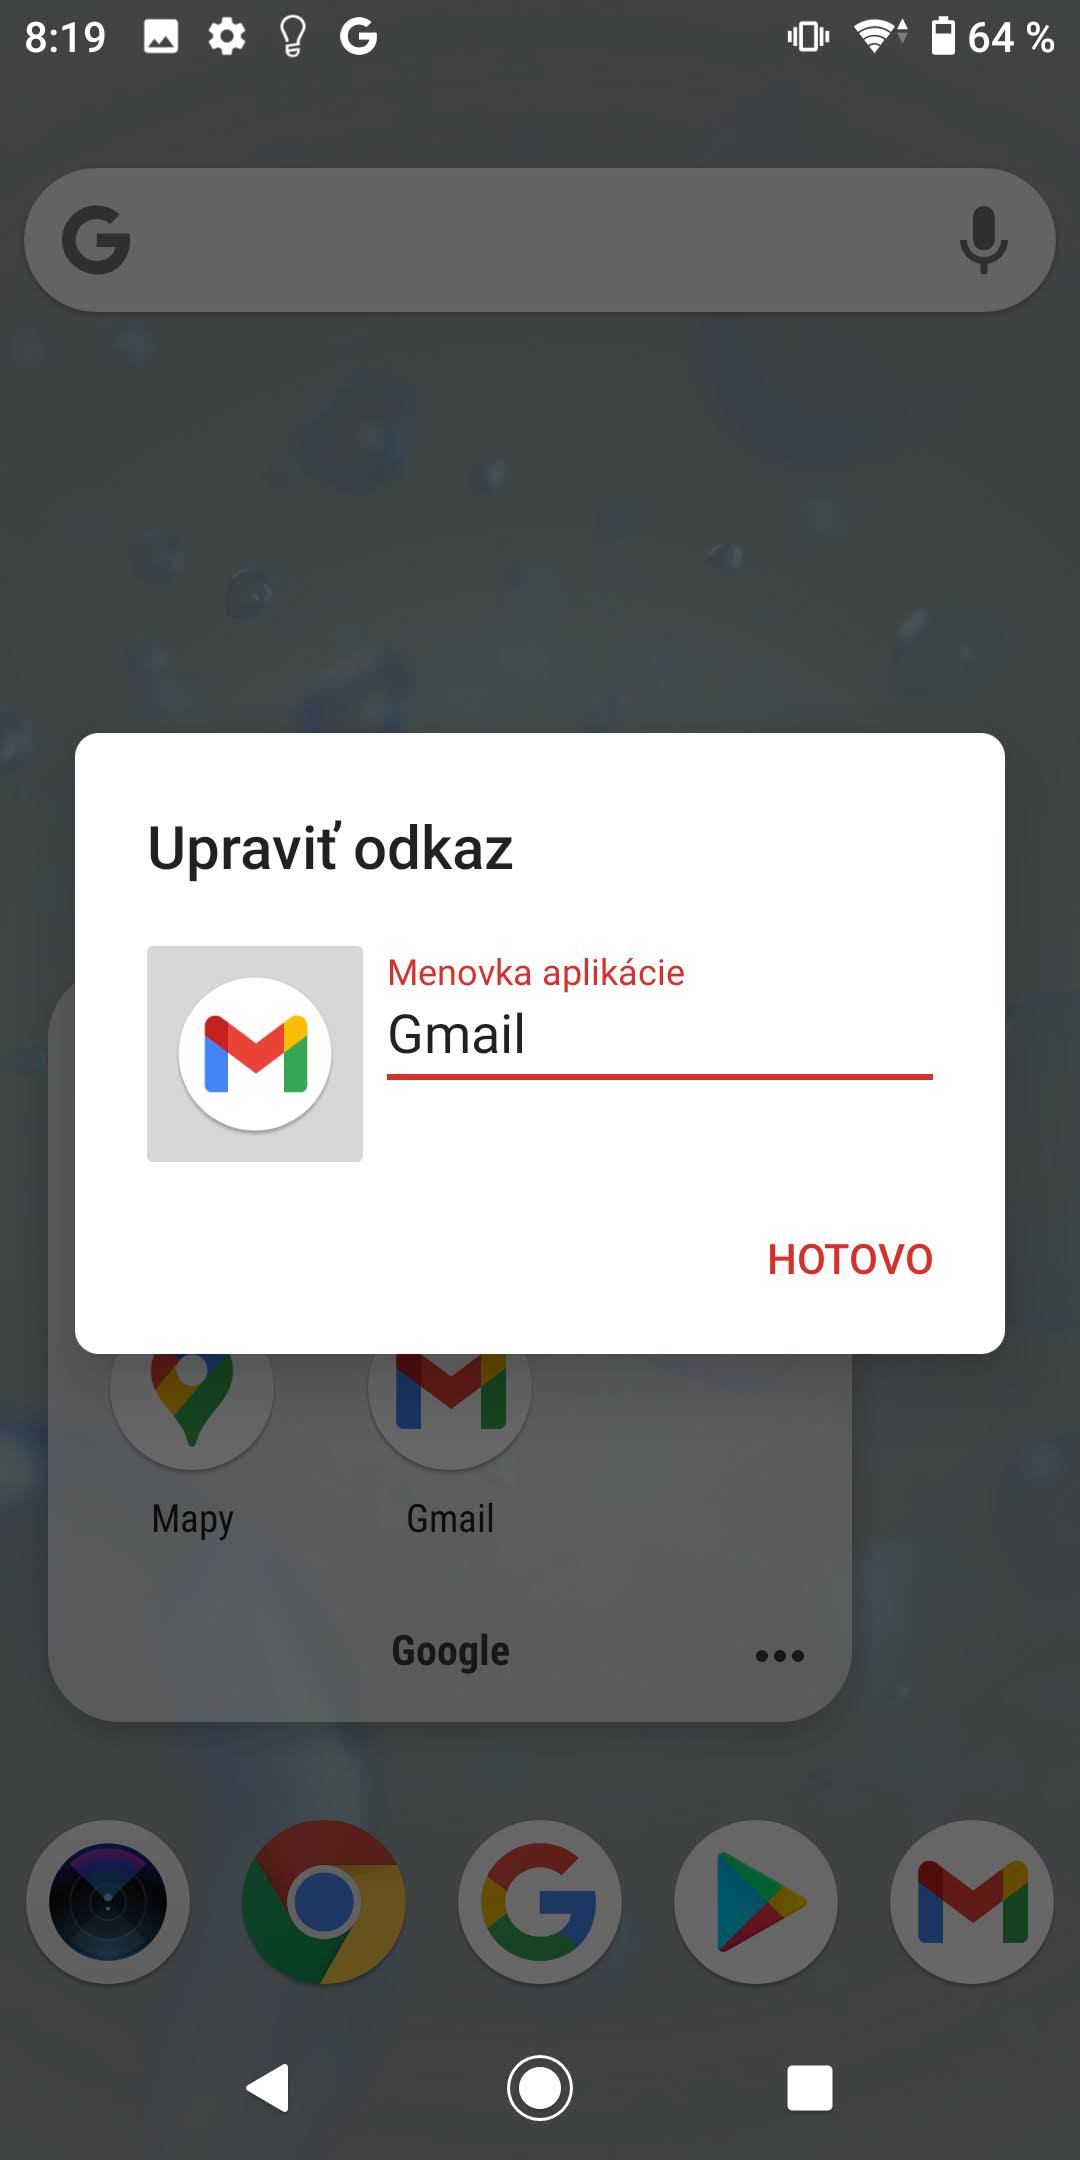This screenshot has width=1080, height=2160.
Task: Tap the HOTOVO button
Action: coord(850,1259)
